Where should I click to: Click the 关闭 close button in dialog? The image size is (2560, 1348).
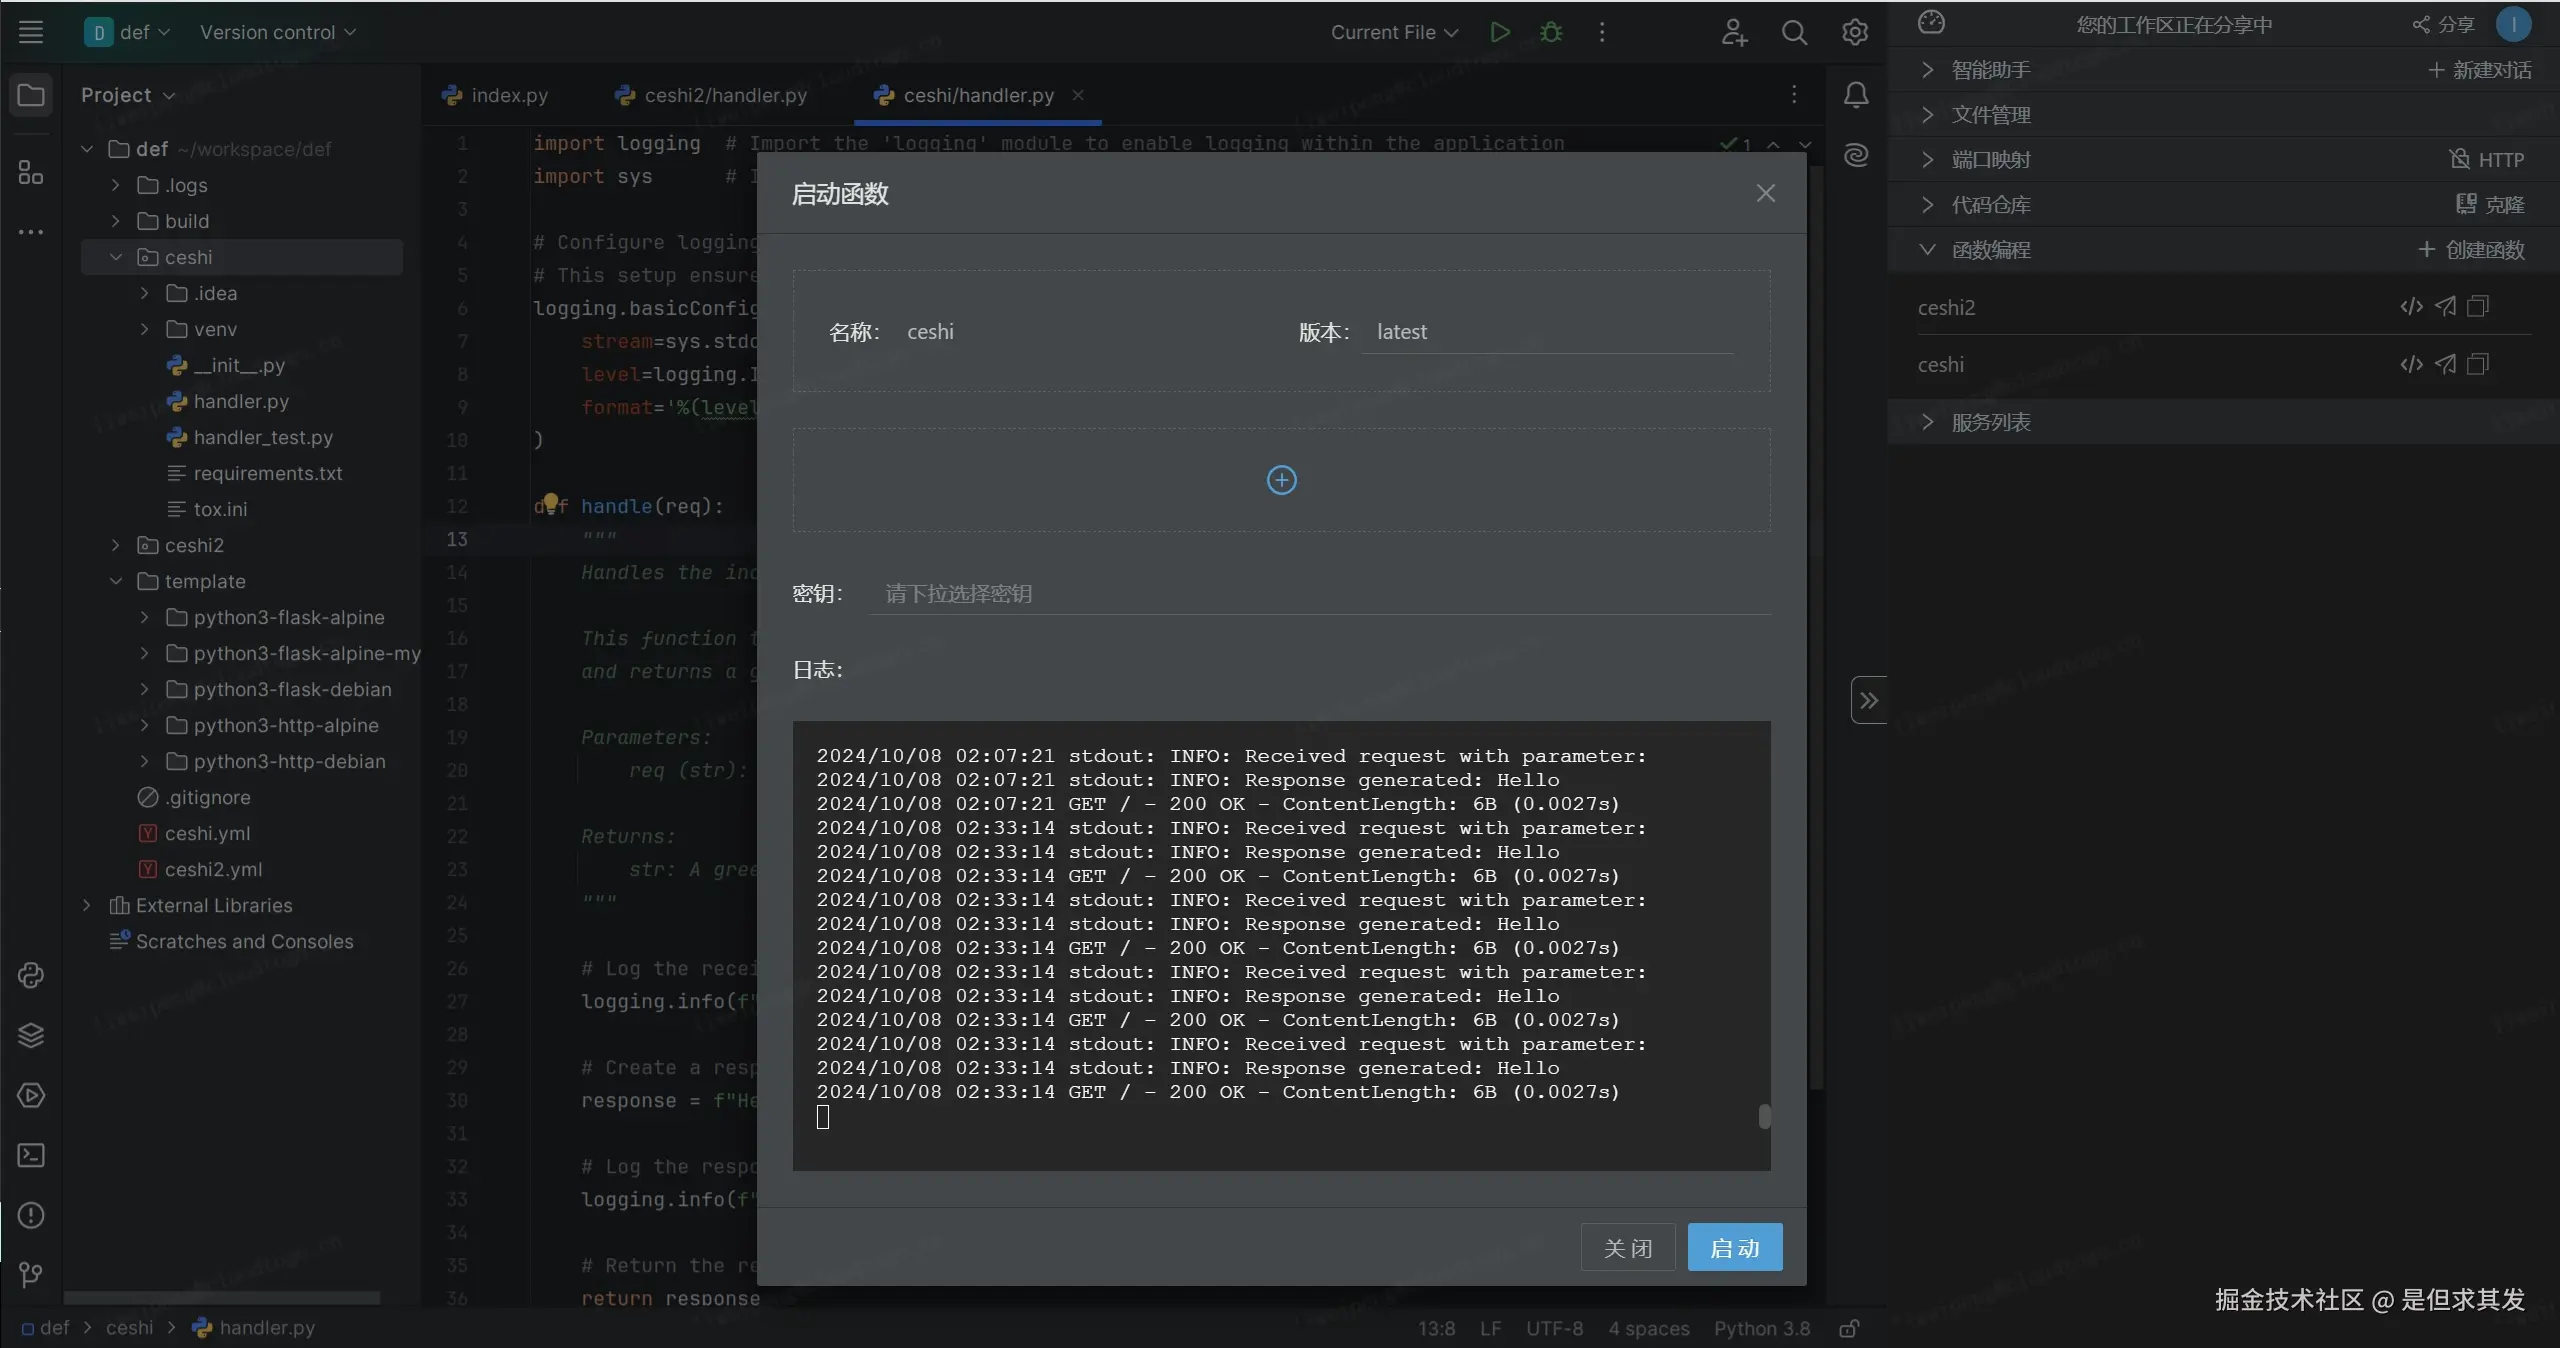(x=1627, y=1247)
